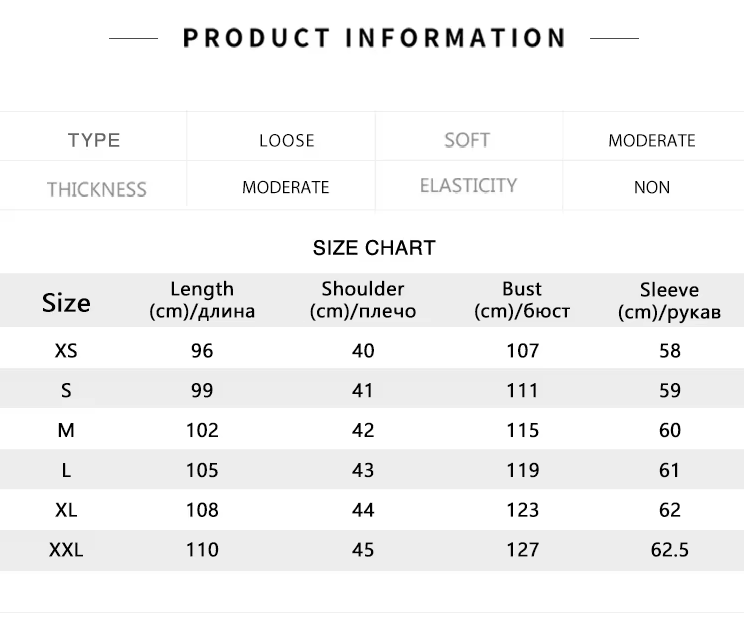Select the TYPE label cell
Viewport: 744px width, 621px height.
(x=94, y=140)
